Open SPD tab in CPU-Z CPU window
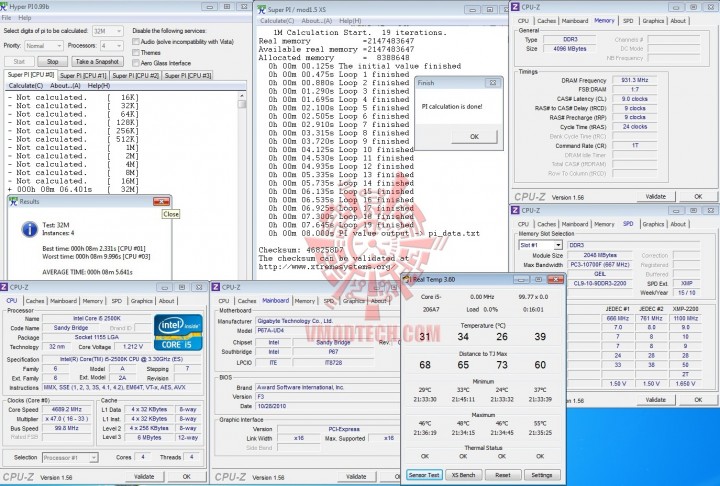The image size is (720, 486). 117,301
